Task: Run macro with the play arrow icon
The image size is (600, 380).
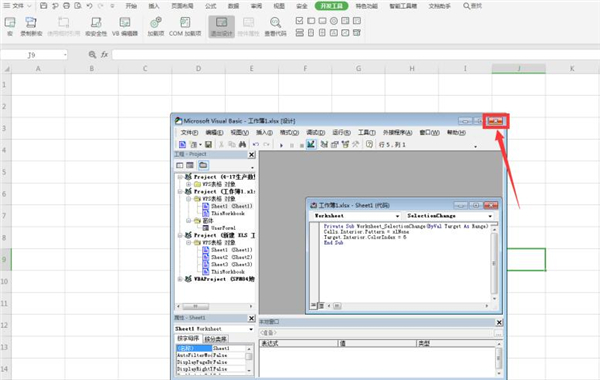Action: [x=281, y=145]
